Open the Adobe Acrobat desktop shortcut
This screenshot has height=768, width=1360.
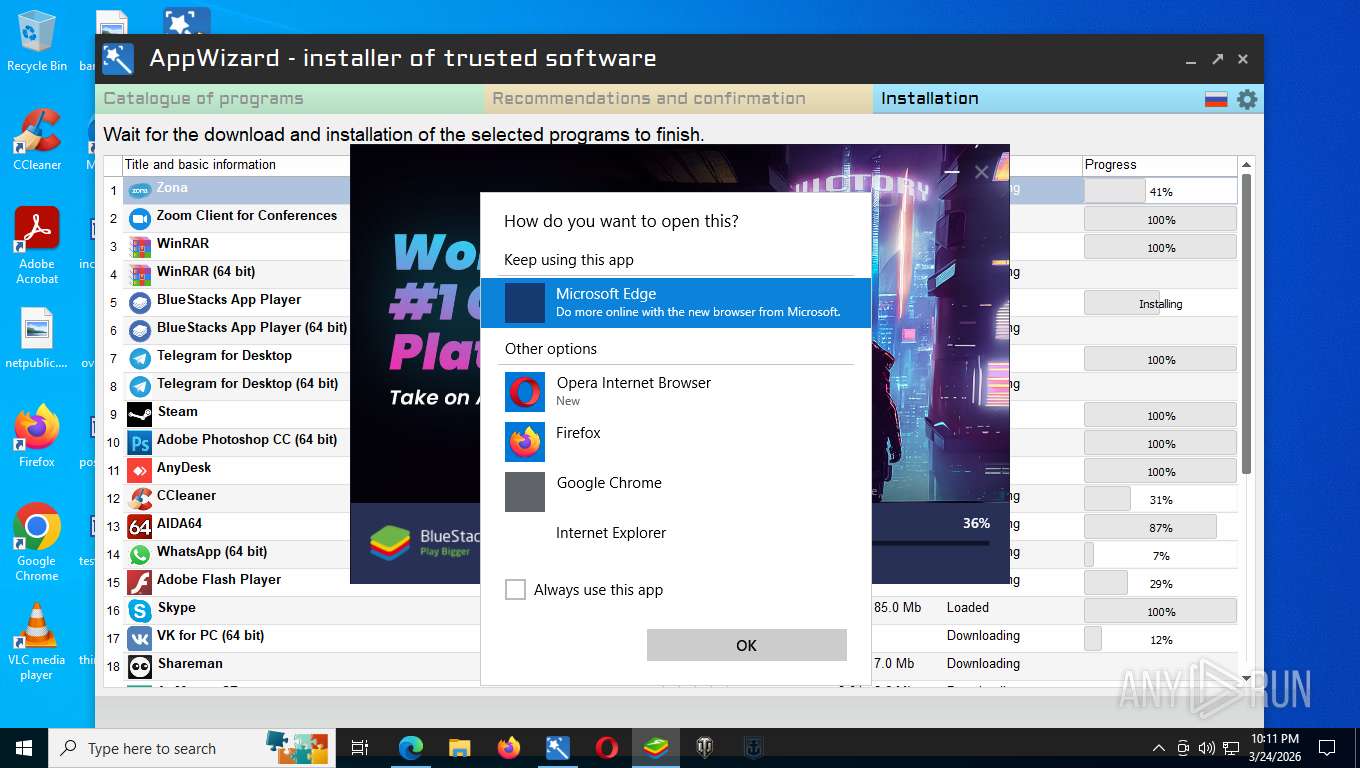point(37,246)
